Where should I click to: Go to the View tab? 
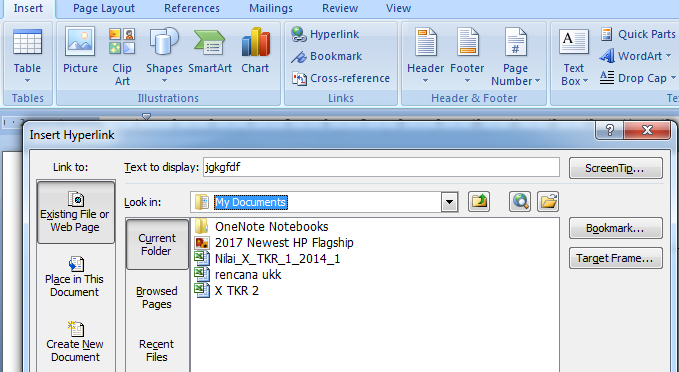[398, 8]
